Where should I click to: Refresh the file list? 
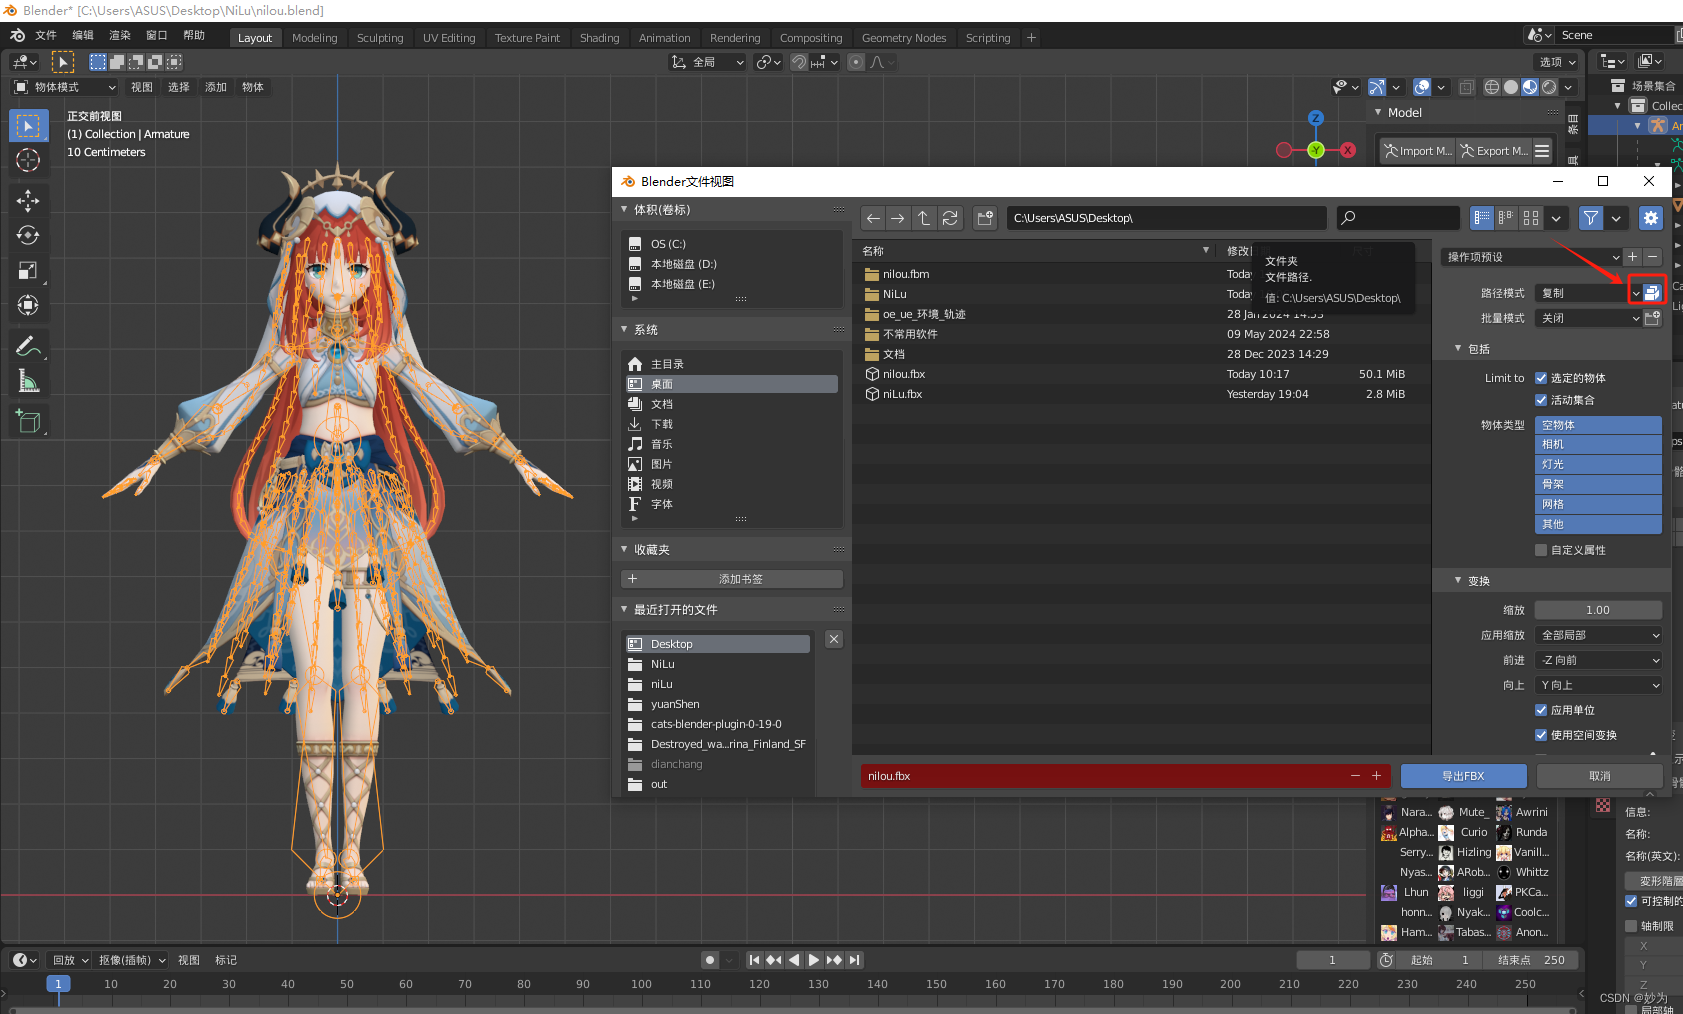tap(950, 218)
